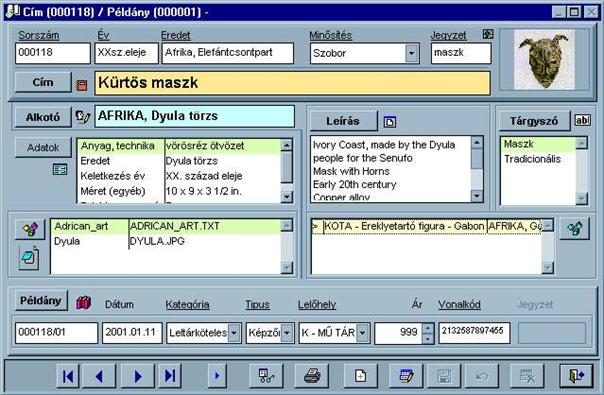Image resolution: width=604 pixels, height=395 pixels.
Task: Click the delete record icon
Action: pyautogui.click(x=527, y=376)
